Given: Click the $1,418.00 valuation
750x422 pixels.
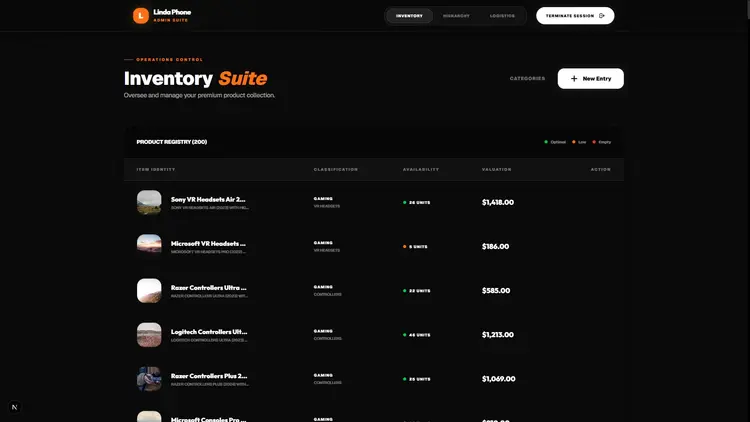Looking at the screenshot, I should pyautogui.click(x=498, y=202).
